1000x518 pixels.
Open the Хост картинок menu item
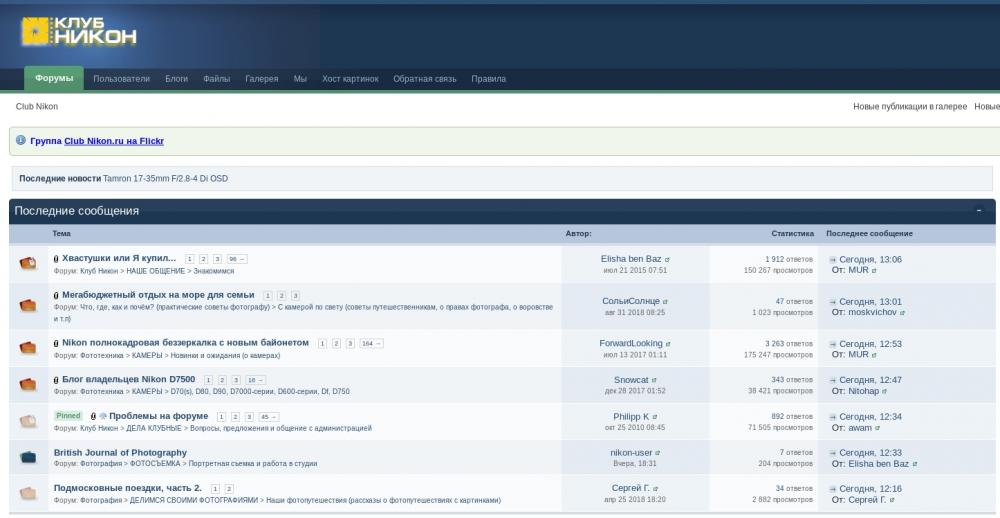pos(350,79)
